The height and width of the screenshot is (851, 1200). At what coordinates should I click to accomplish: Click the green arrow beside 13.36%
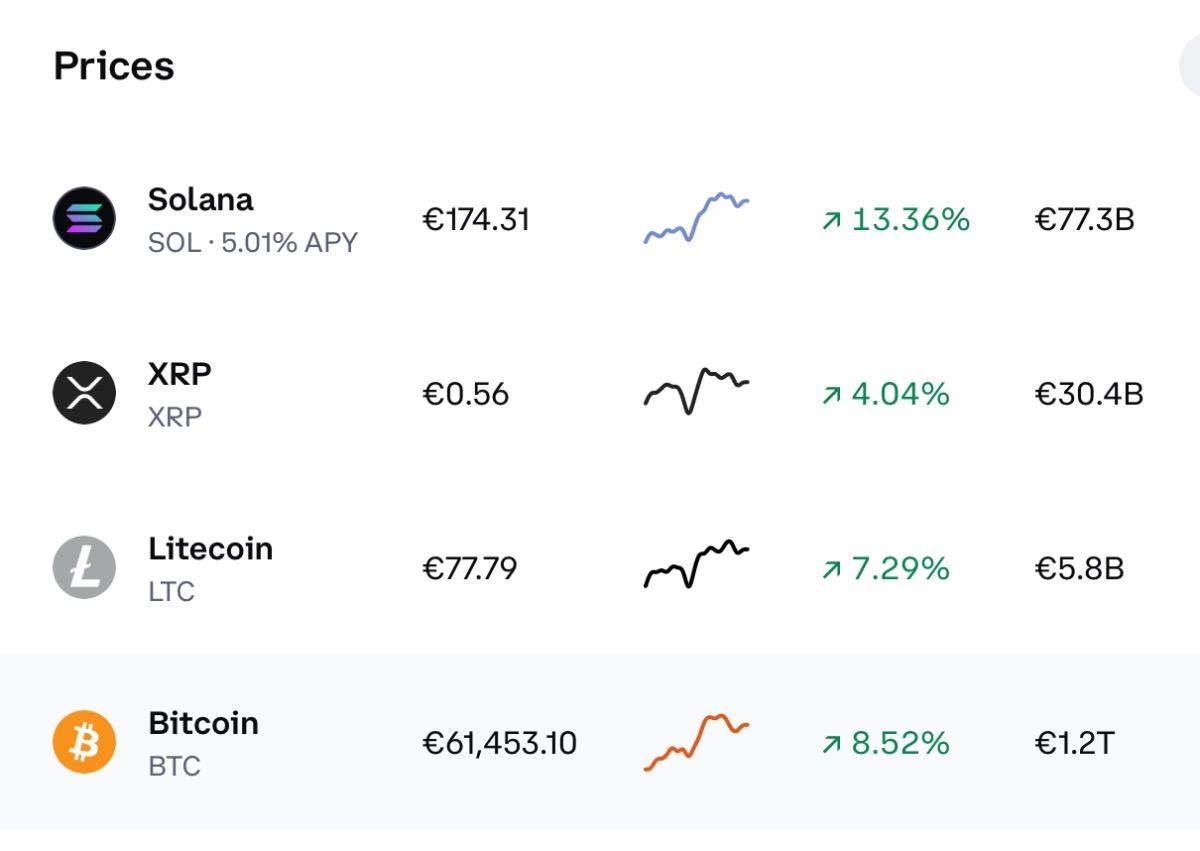click(x=831, y=220)
